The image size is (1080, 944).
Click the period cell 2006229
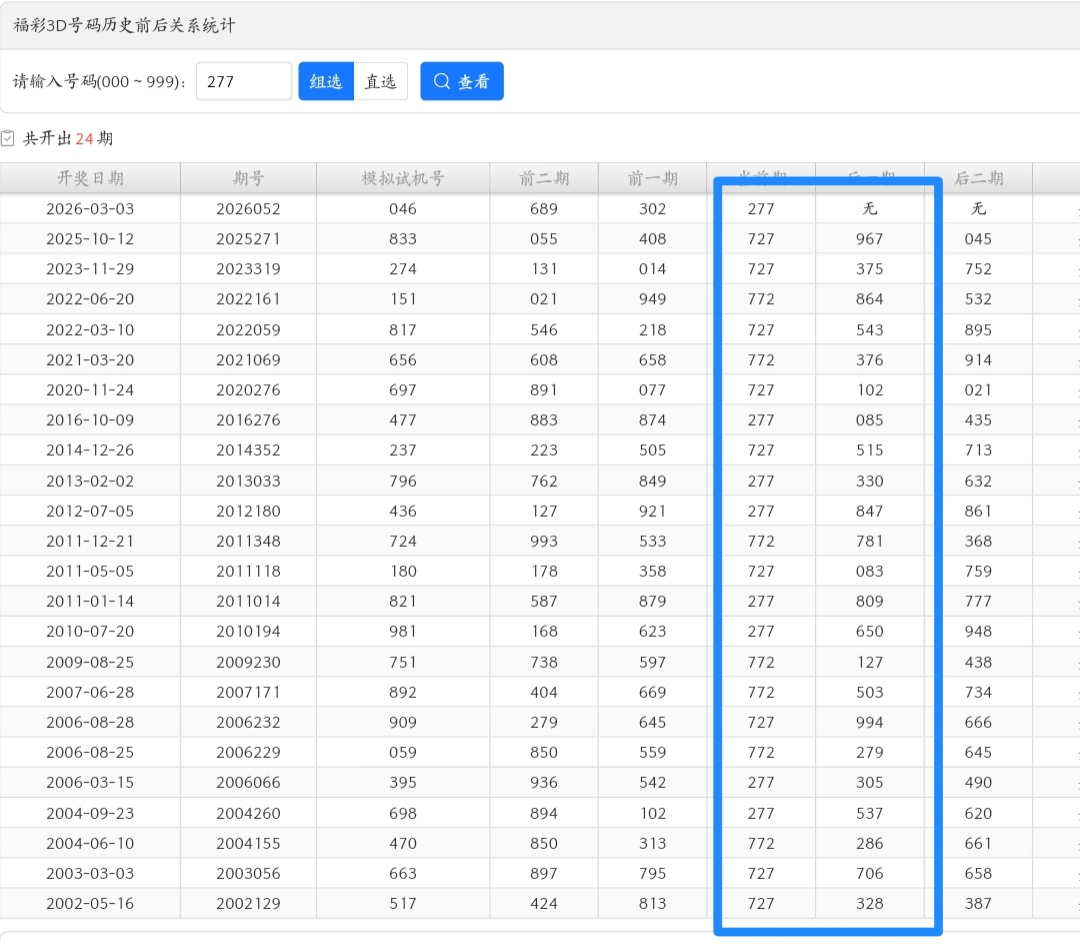pos(248,752)
